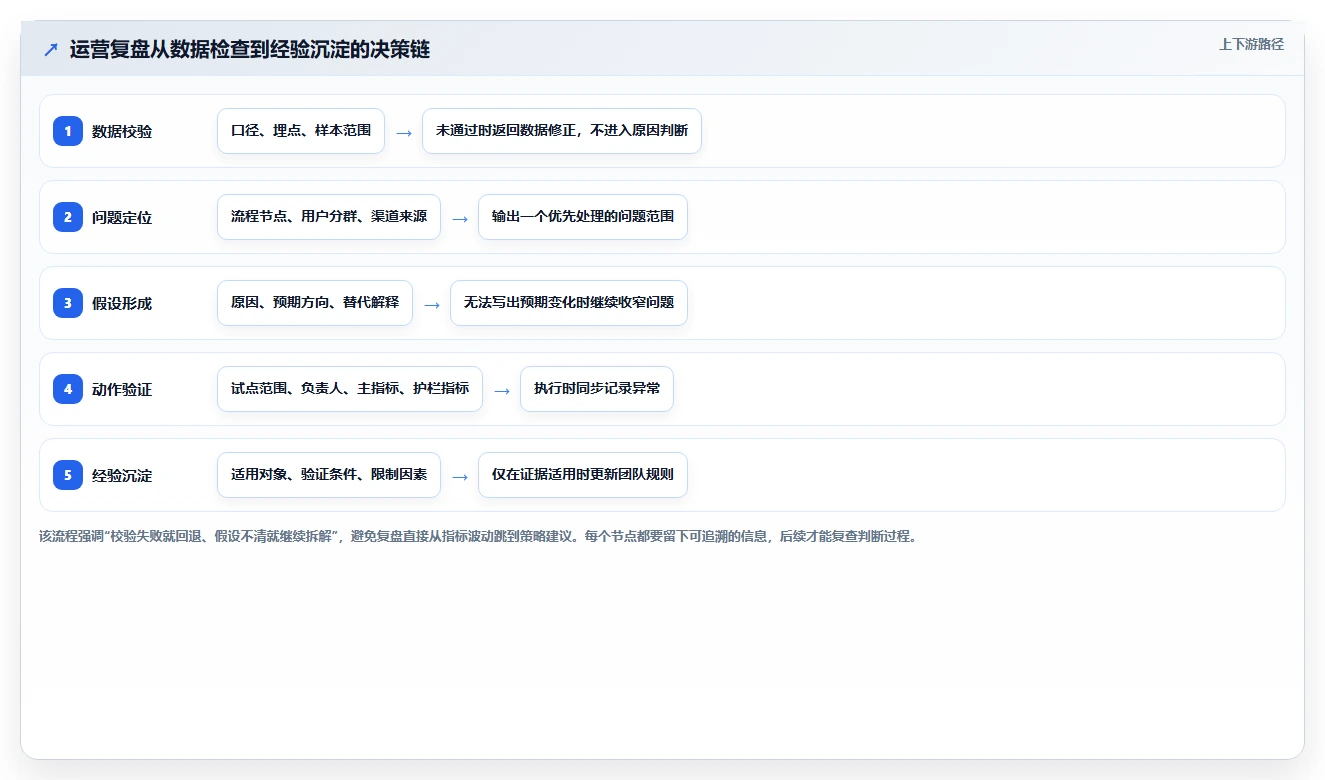
Task: Select the 假设形成 step label
Action: (x=122, y=303)
